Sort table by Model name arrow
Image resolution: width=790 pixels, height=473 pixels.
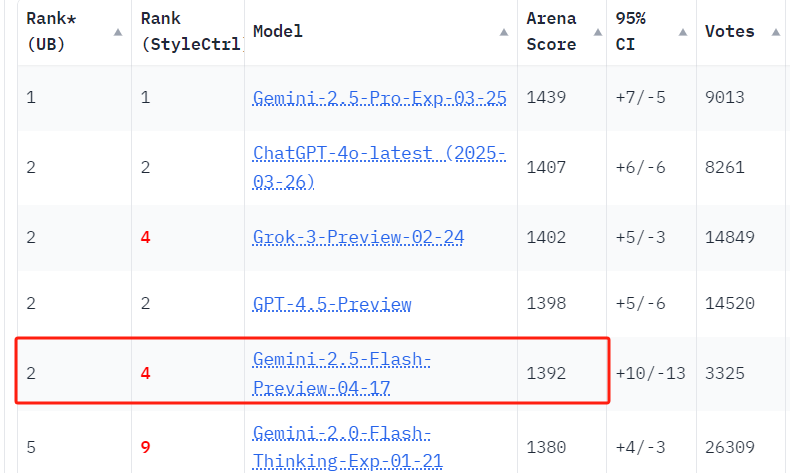pyautogui.click(x=504, y=32)
